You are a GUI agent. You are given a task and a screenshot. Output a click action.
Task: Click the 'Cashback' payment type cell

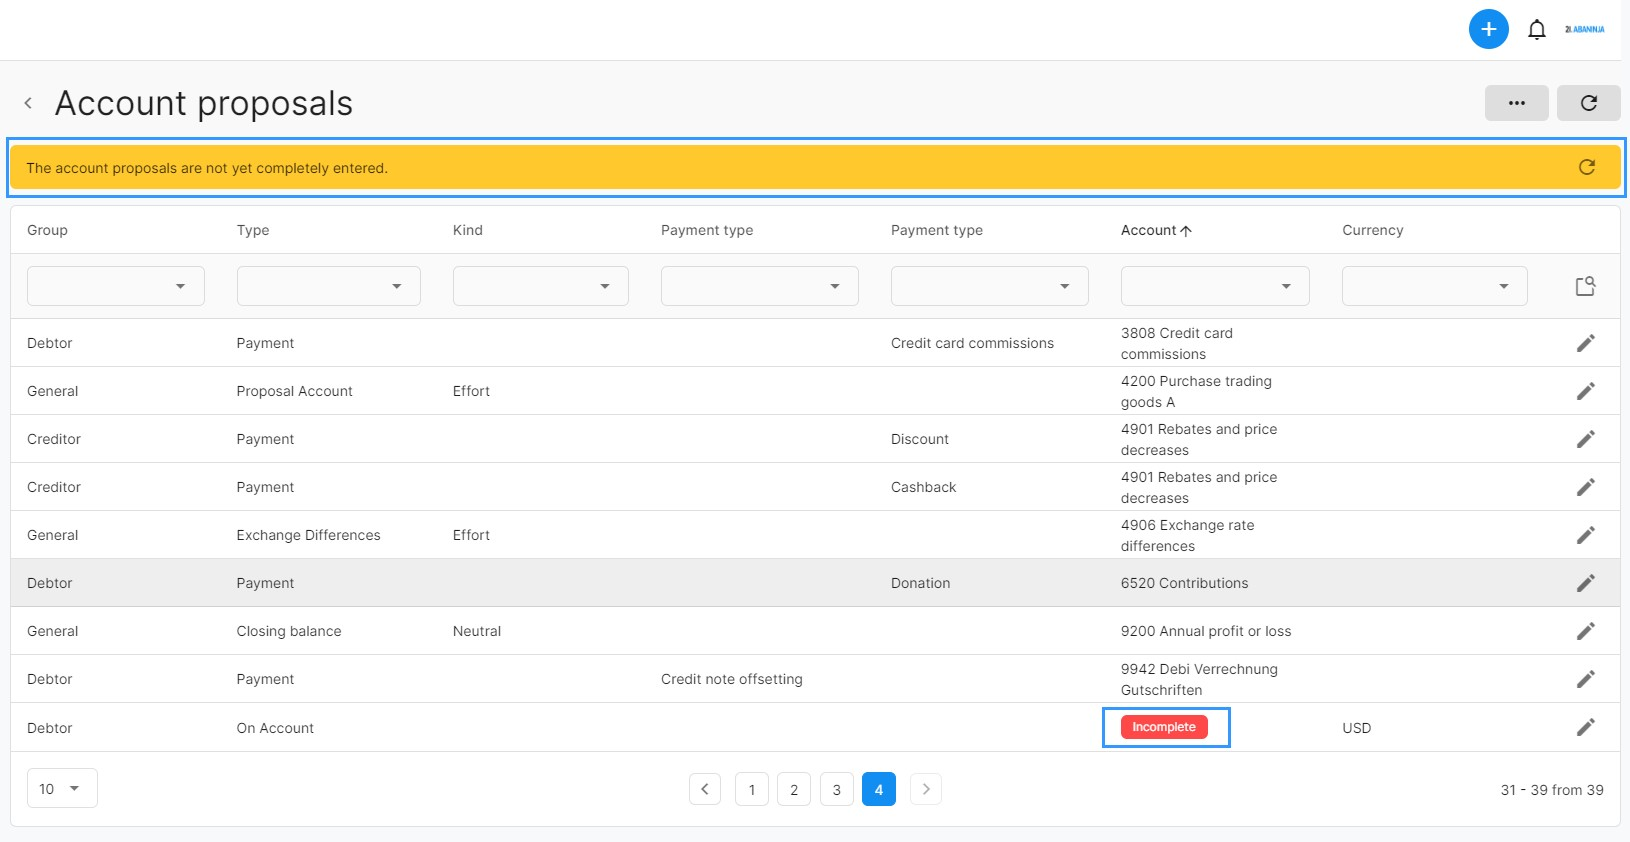[x=924, y=487]
